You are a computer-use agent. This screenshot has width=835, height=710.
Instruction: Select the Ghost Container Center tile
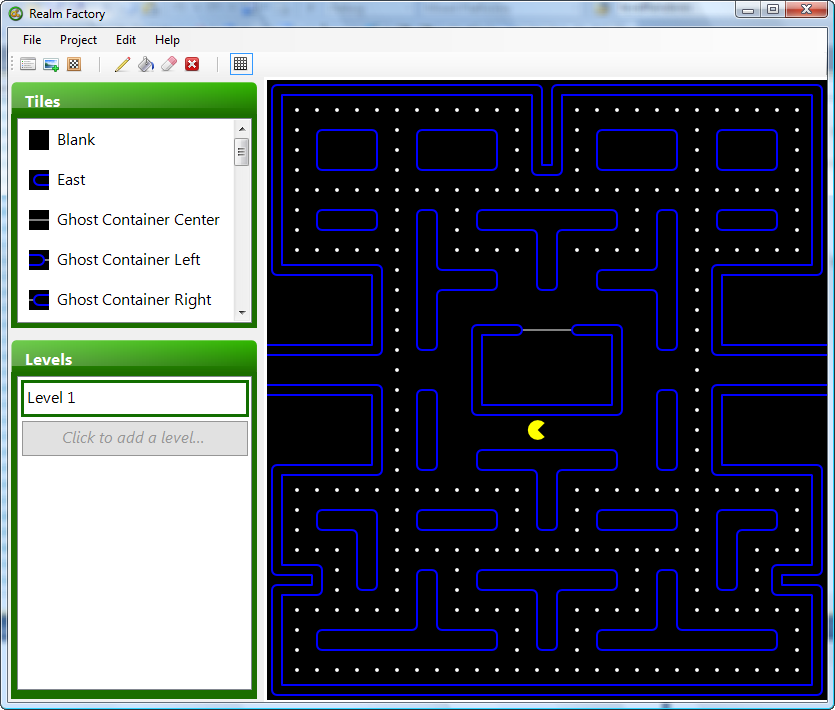[126, 220]
